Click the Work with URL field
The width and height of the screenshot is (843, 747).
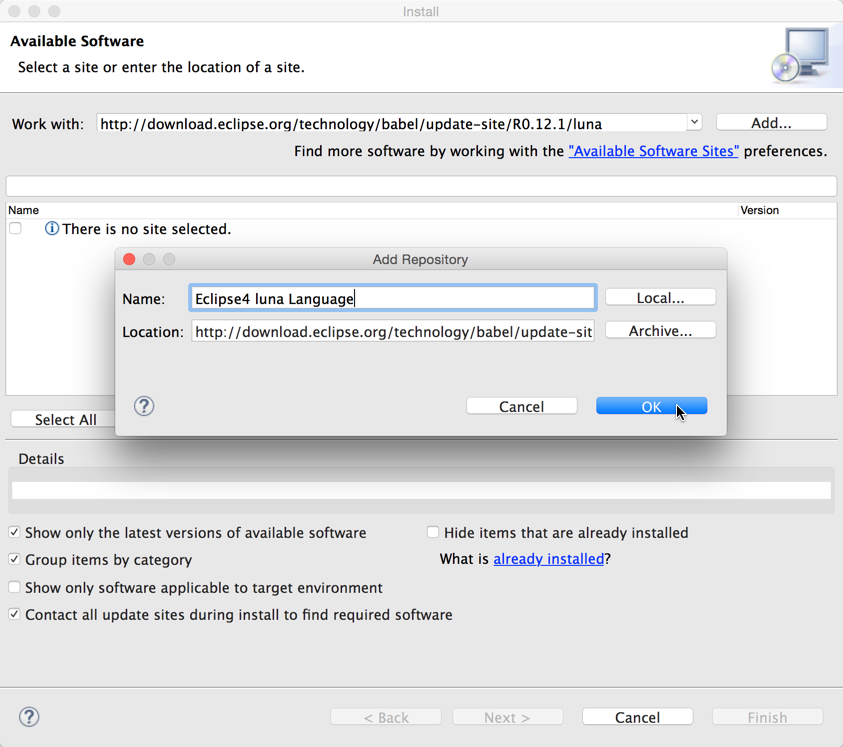pyautogui.click(x=392, y=123)
